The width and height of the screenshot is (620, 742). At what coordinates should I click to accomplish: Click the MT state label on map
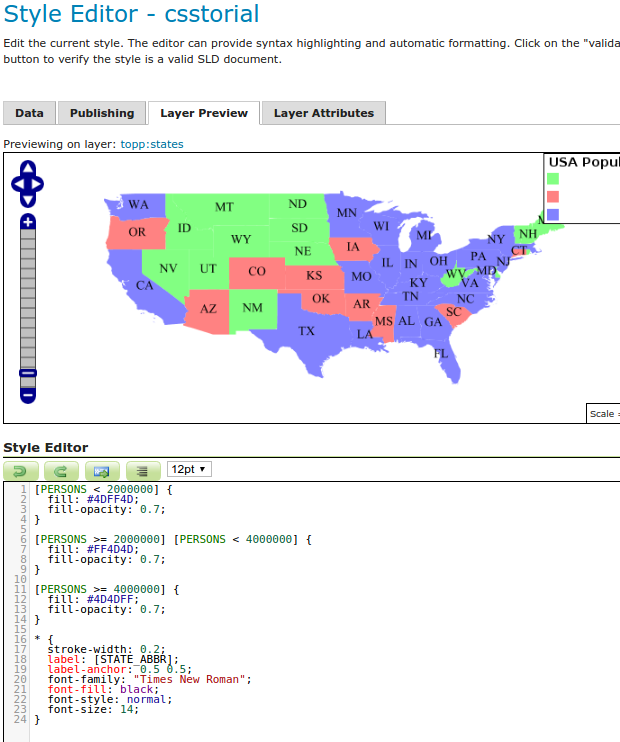coord(224,207)
